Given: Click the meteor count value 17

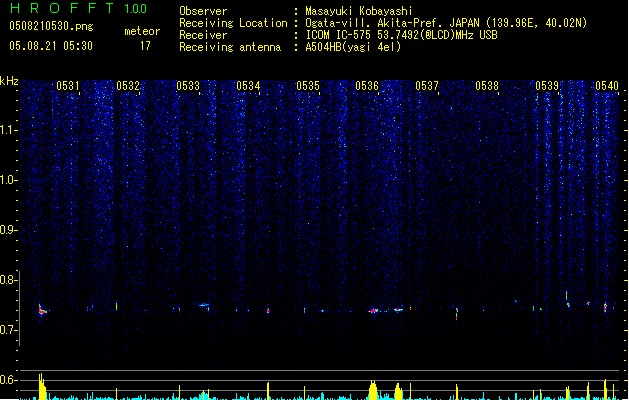Looking at the screenshot, I should (x=145, y=46).
